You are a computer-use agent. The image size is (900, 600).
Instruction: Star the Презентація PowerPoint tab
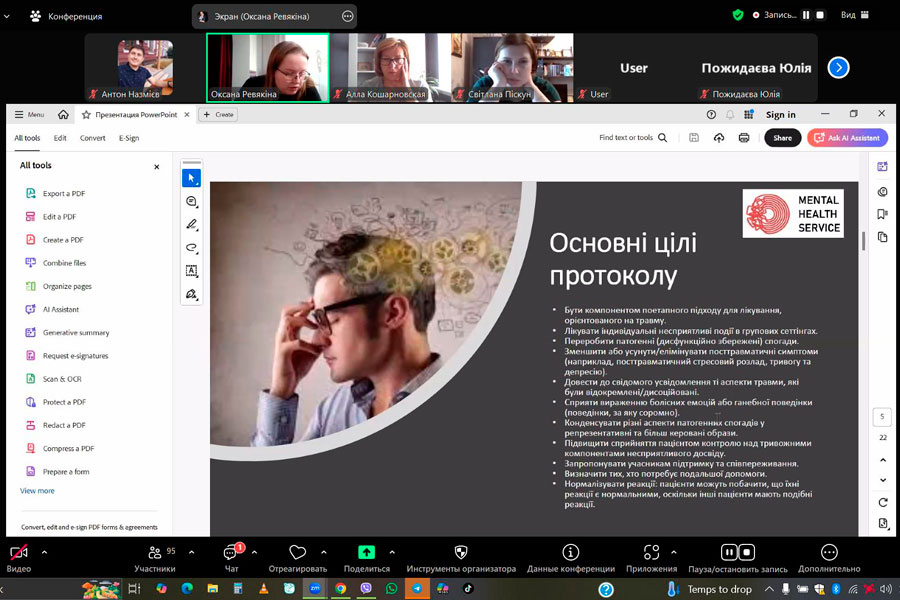pos(87,115)
